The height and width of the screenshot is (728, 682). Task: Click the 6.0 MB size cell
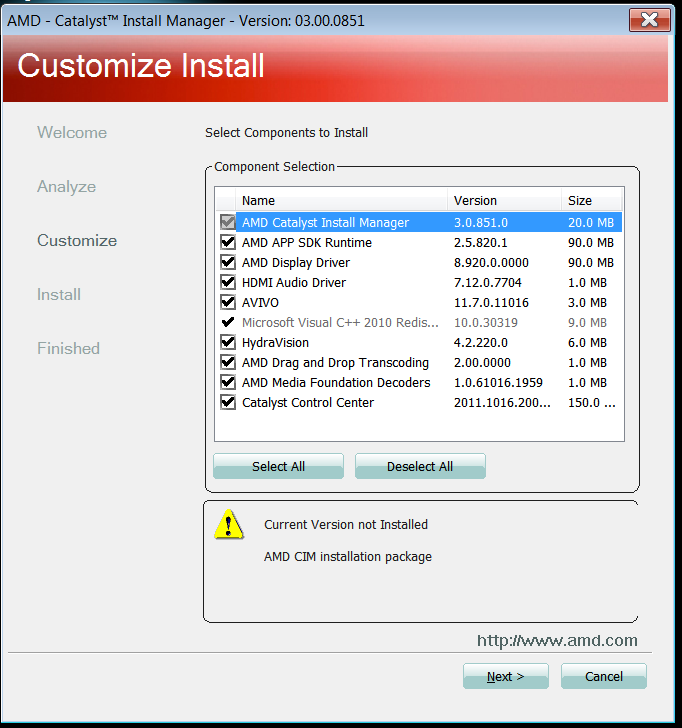click(587, 342)
